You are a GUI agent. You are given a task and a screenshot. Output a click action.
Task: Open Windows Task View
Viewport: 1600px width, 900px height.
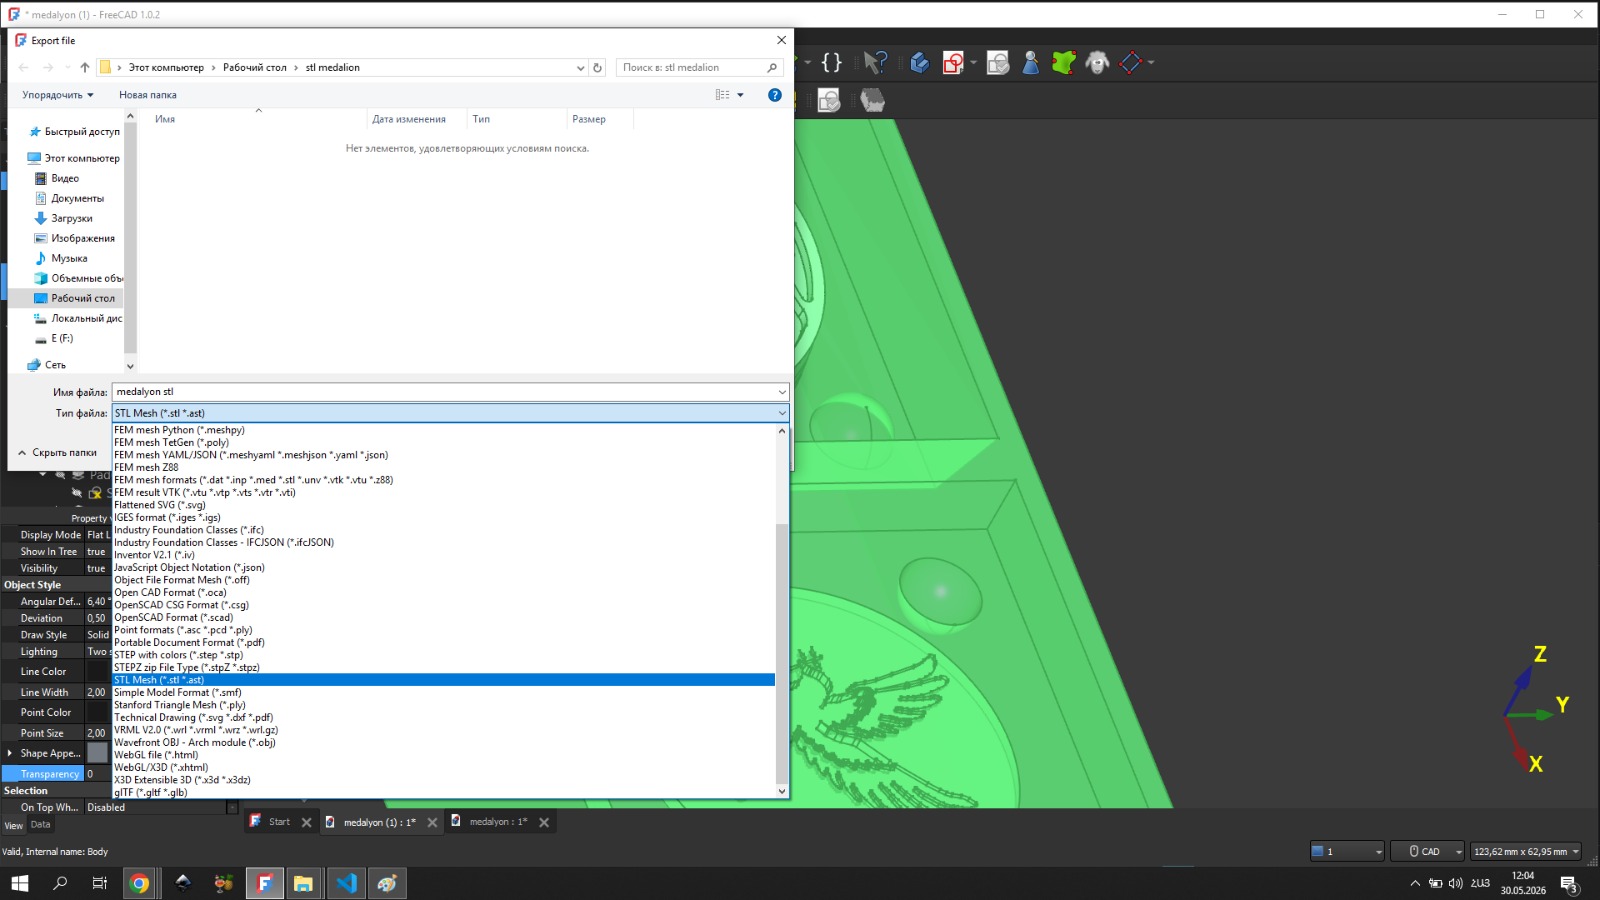pyautogui.click(x=99, y=883)
